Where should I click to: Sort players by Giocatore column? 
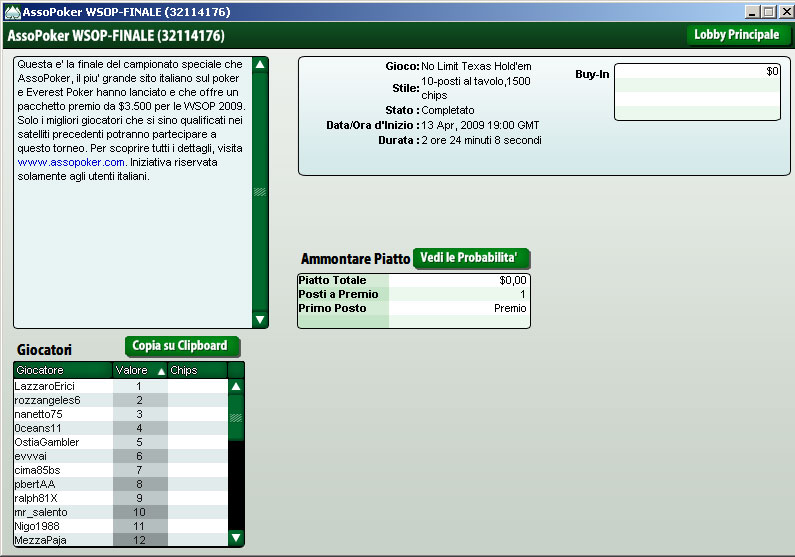tap(63, 370)
